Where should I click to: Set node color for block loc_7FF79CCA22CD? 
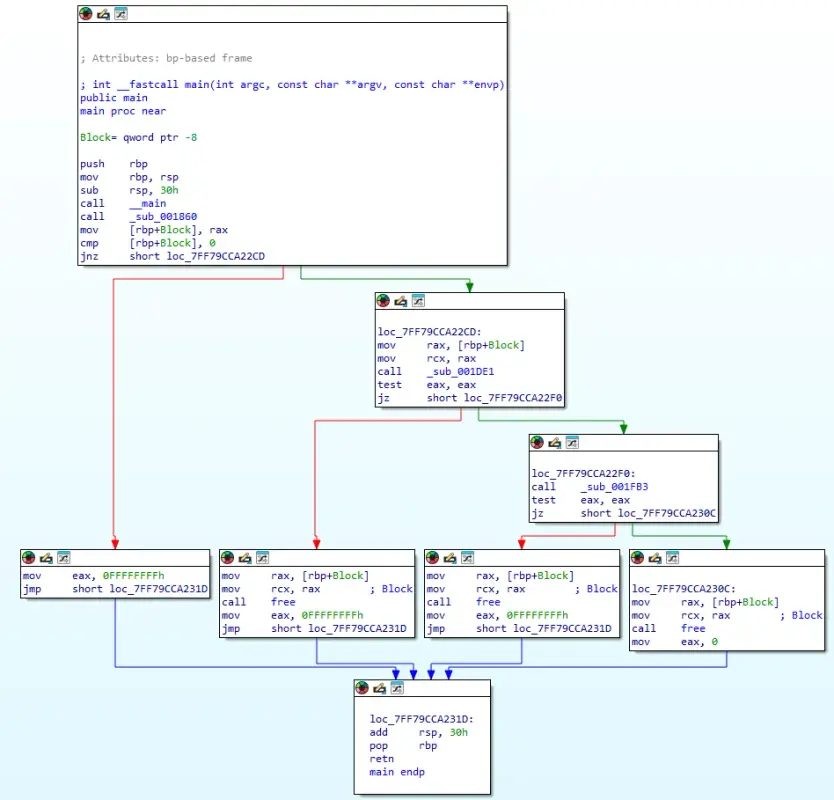point(383,301)
